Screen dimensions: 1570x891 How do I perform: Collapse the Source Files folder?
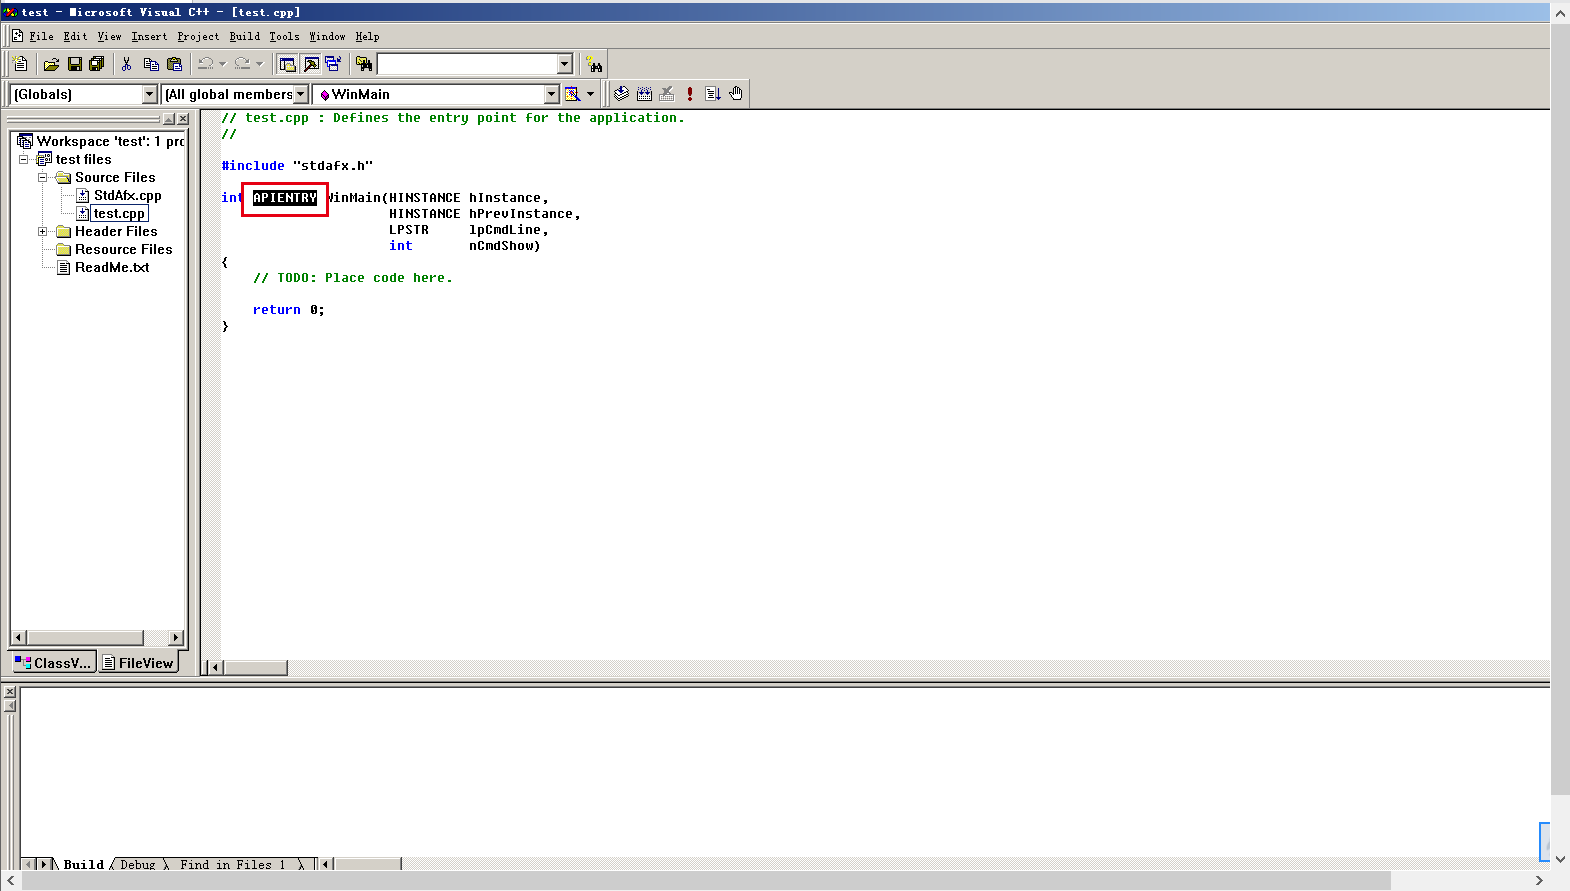[43, 177]
